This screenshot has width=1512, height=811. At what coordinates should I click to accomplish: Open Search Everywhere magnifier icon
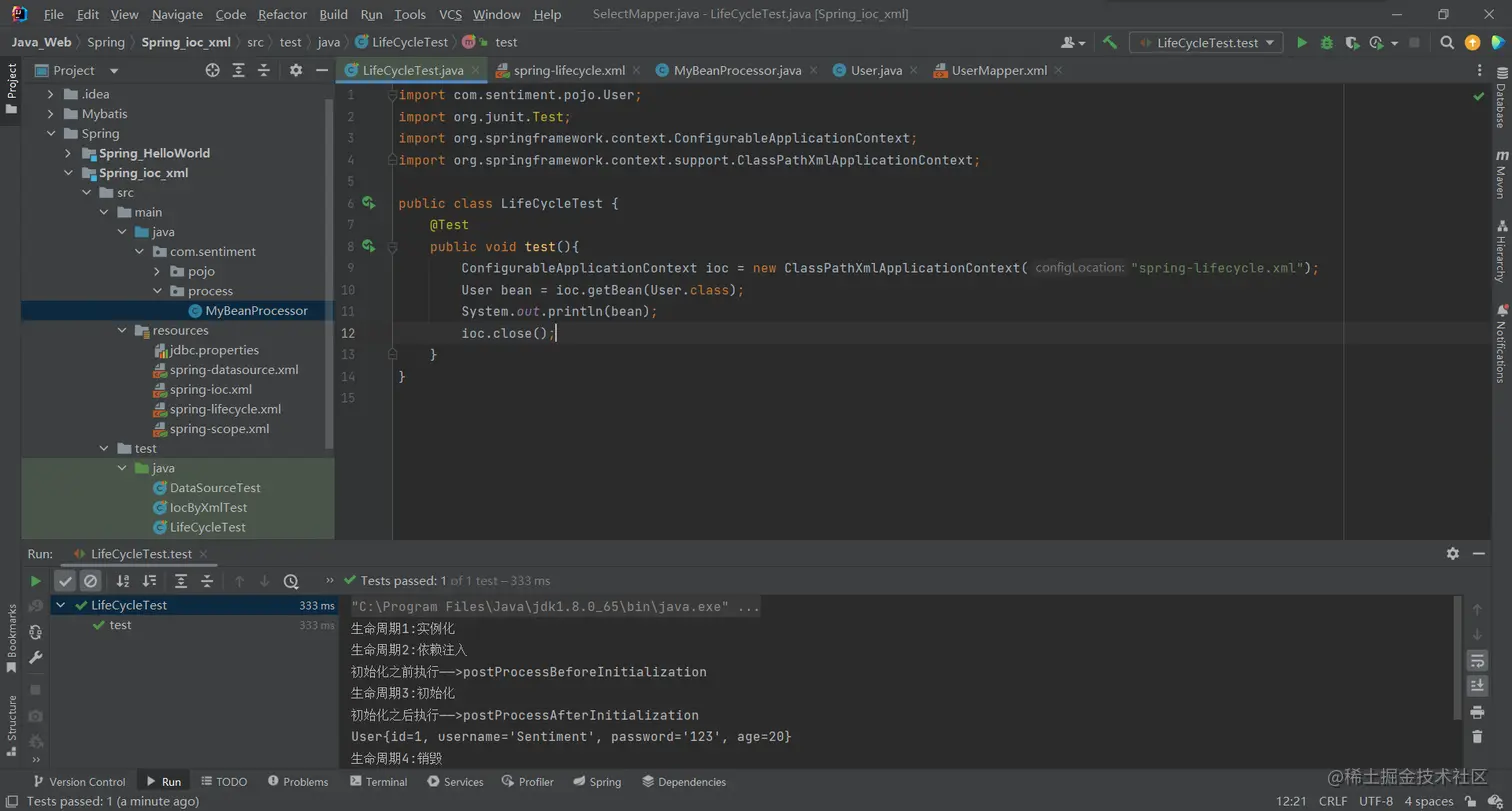[x=1447, y=43]
